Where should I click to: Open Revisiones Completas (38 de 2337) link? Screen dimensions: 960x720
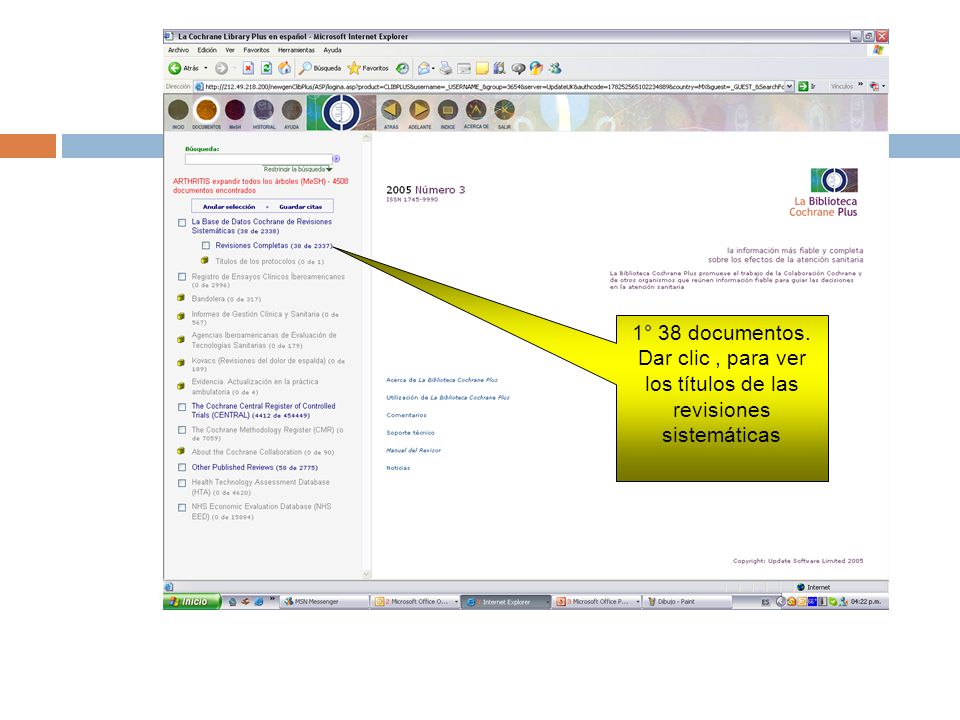(273, 246)
